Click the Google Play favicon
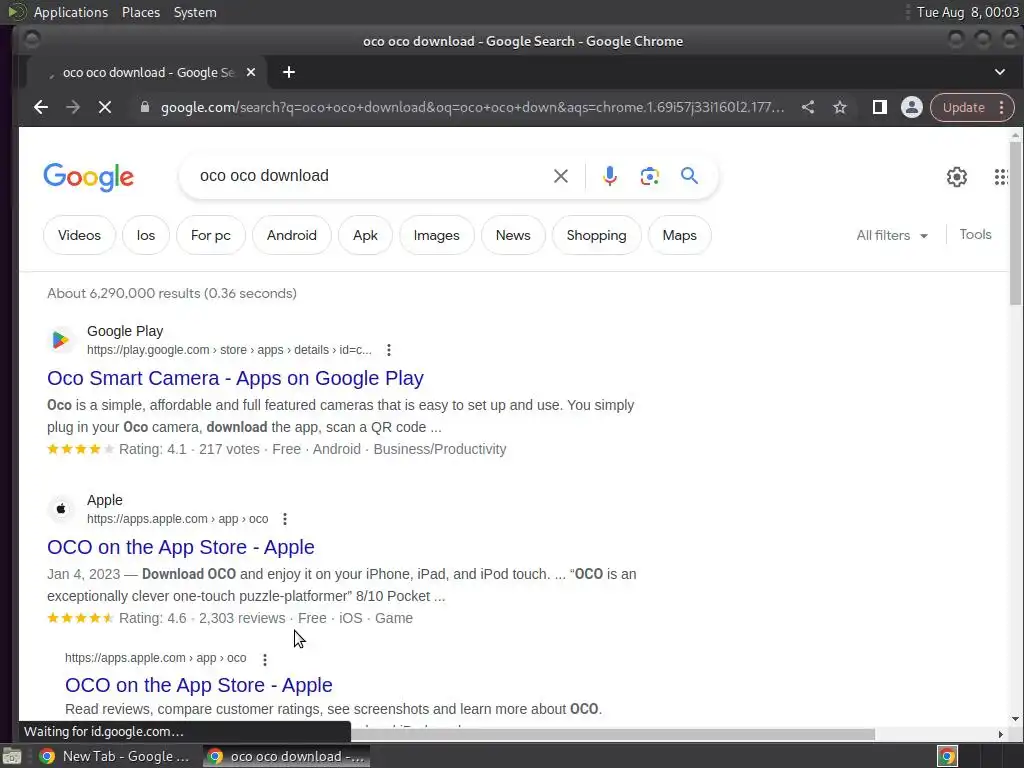Viewport: 1024px width, 768px height. (61, 340)
